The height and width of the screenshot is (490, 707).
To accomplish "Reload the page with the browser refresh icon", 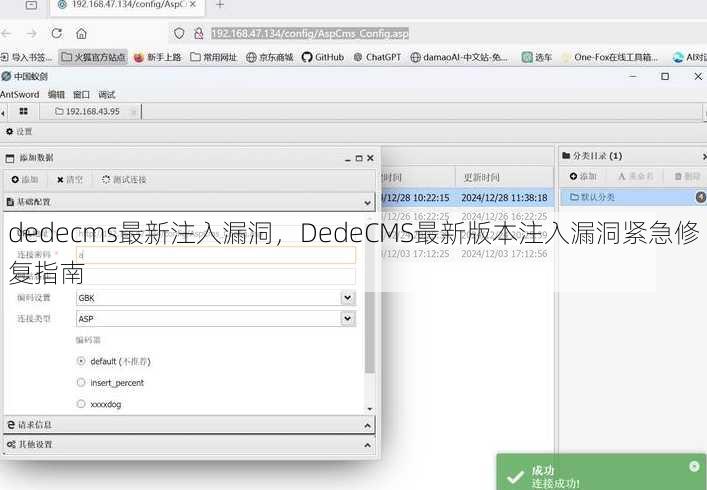I will (56, 33).
